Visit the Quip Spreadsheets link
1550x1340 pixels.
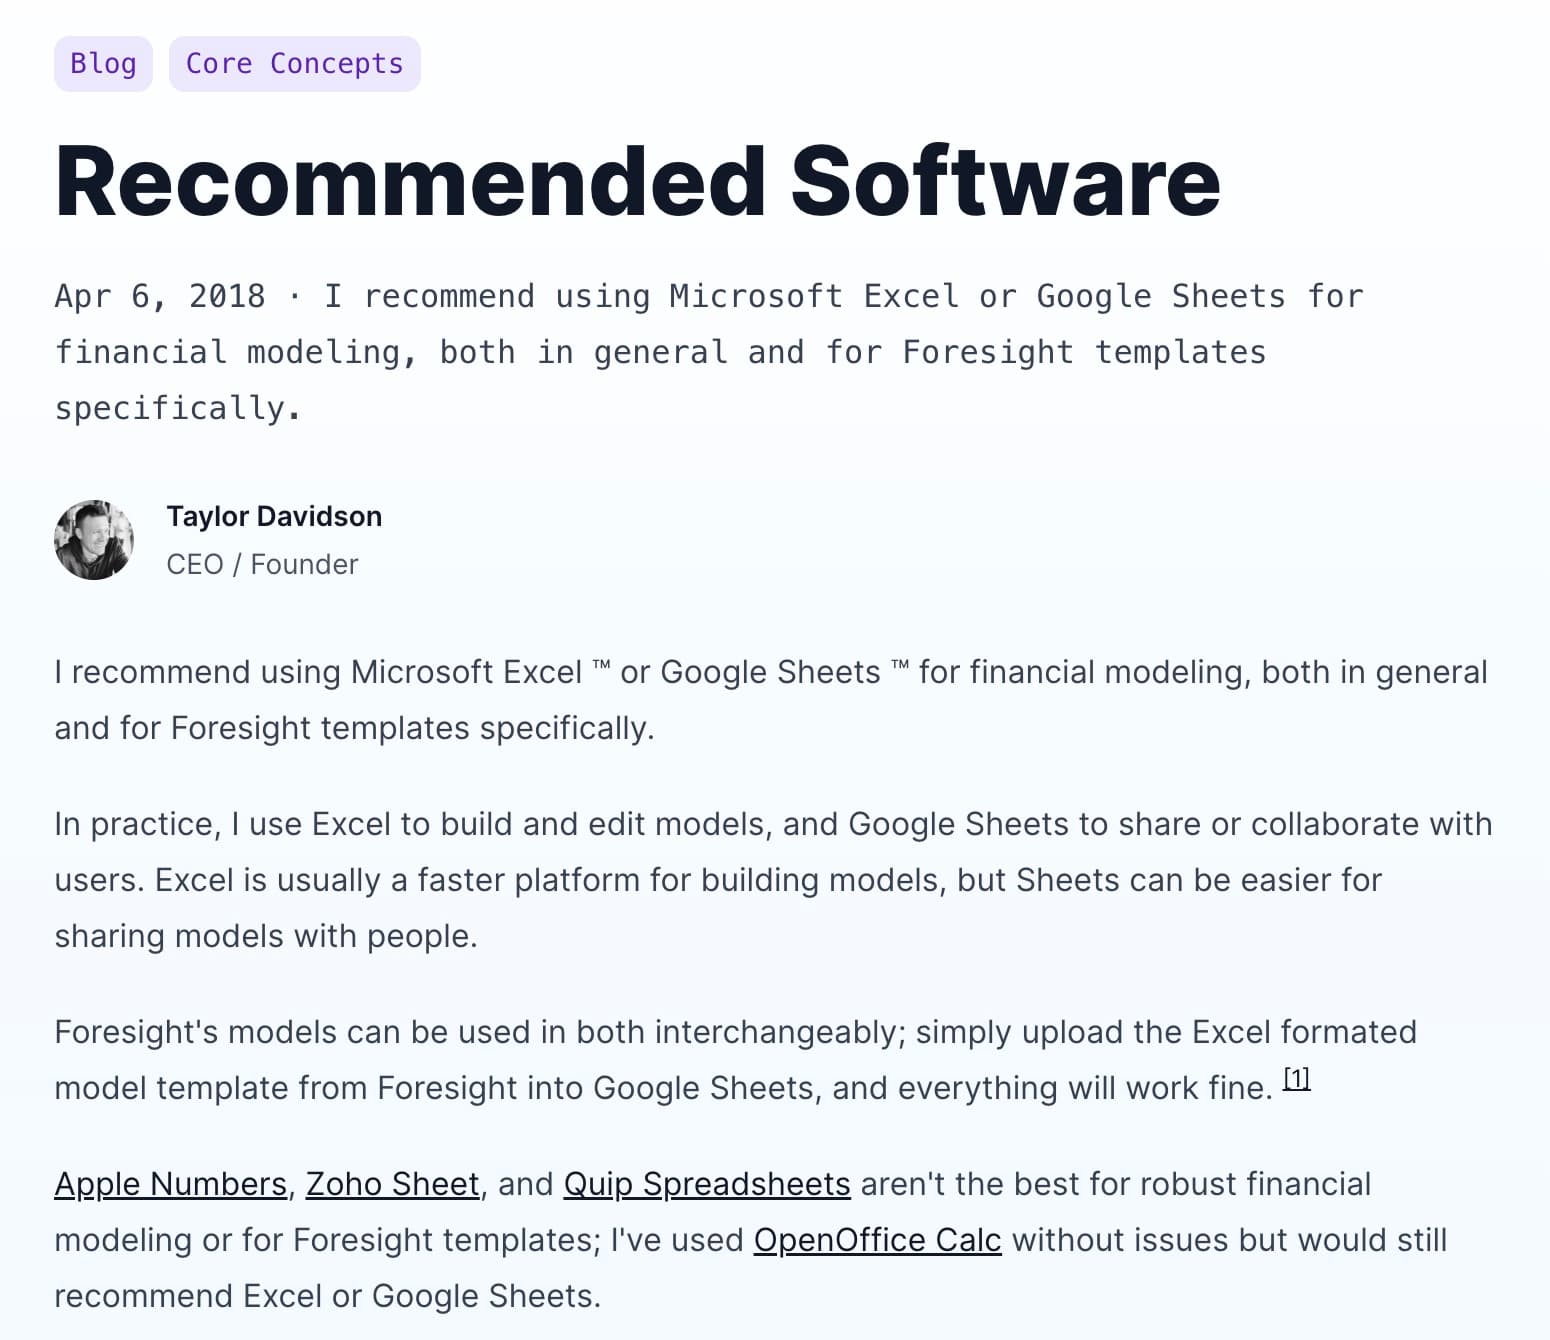tap(707, 1184)
